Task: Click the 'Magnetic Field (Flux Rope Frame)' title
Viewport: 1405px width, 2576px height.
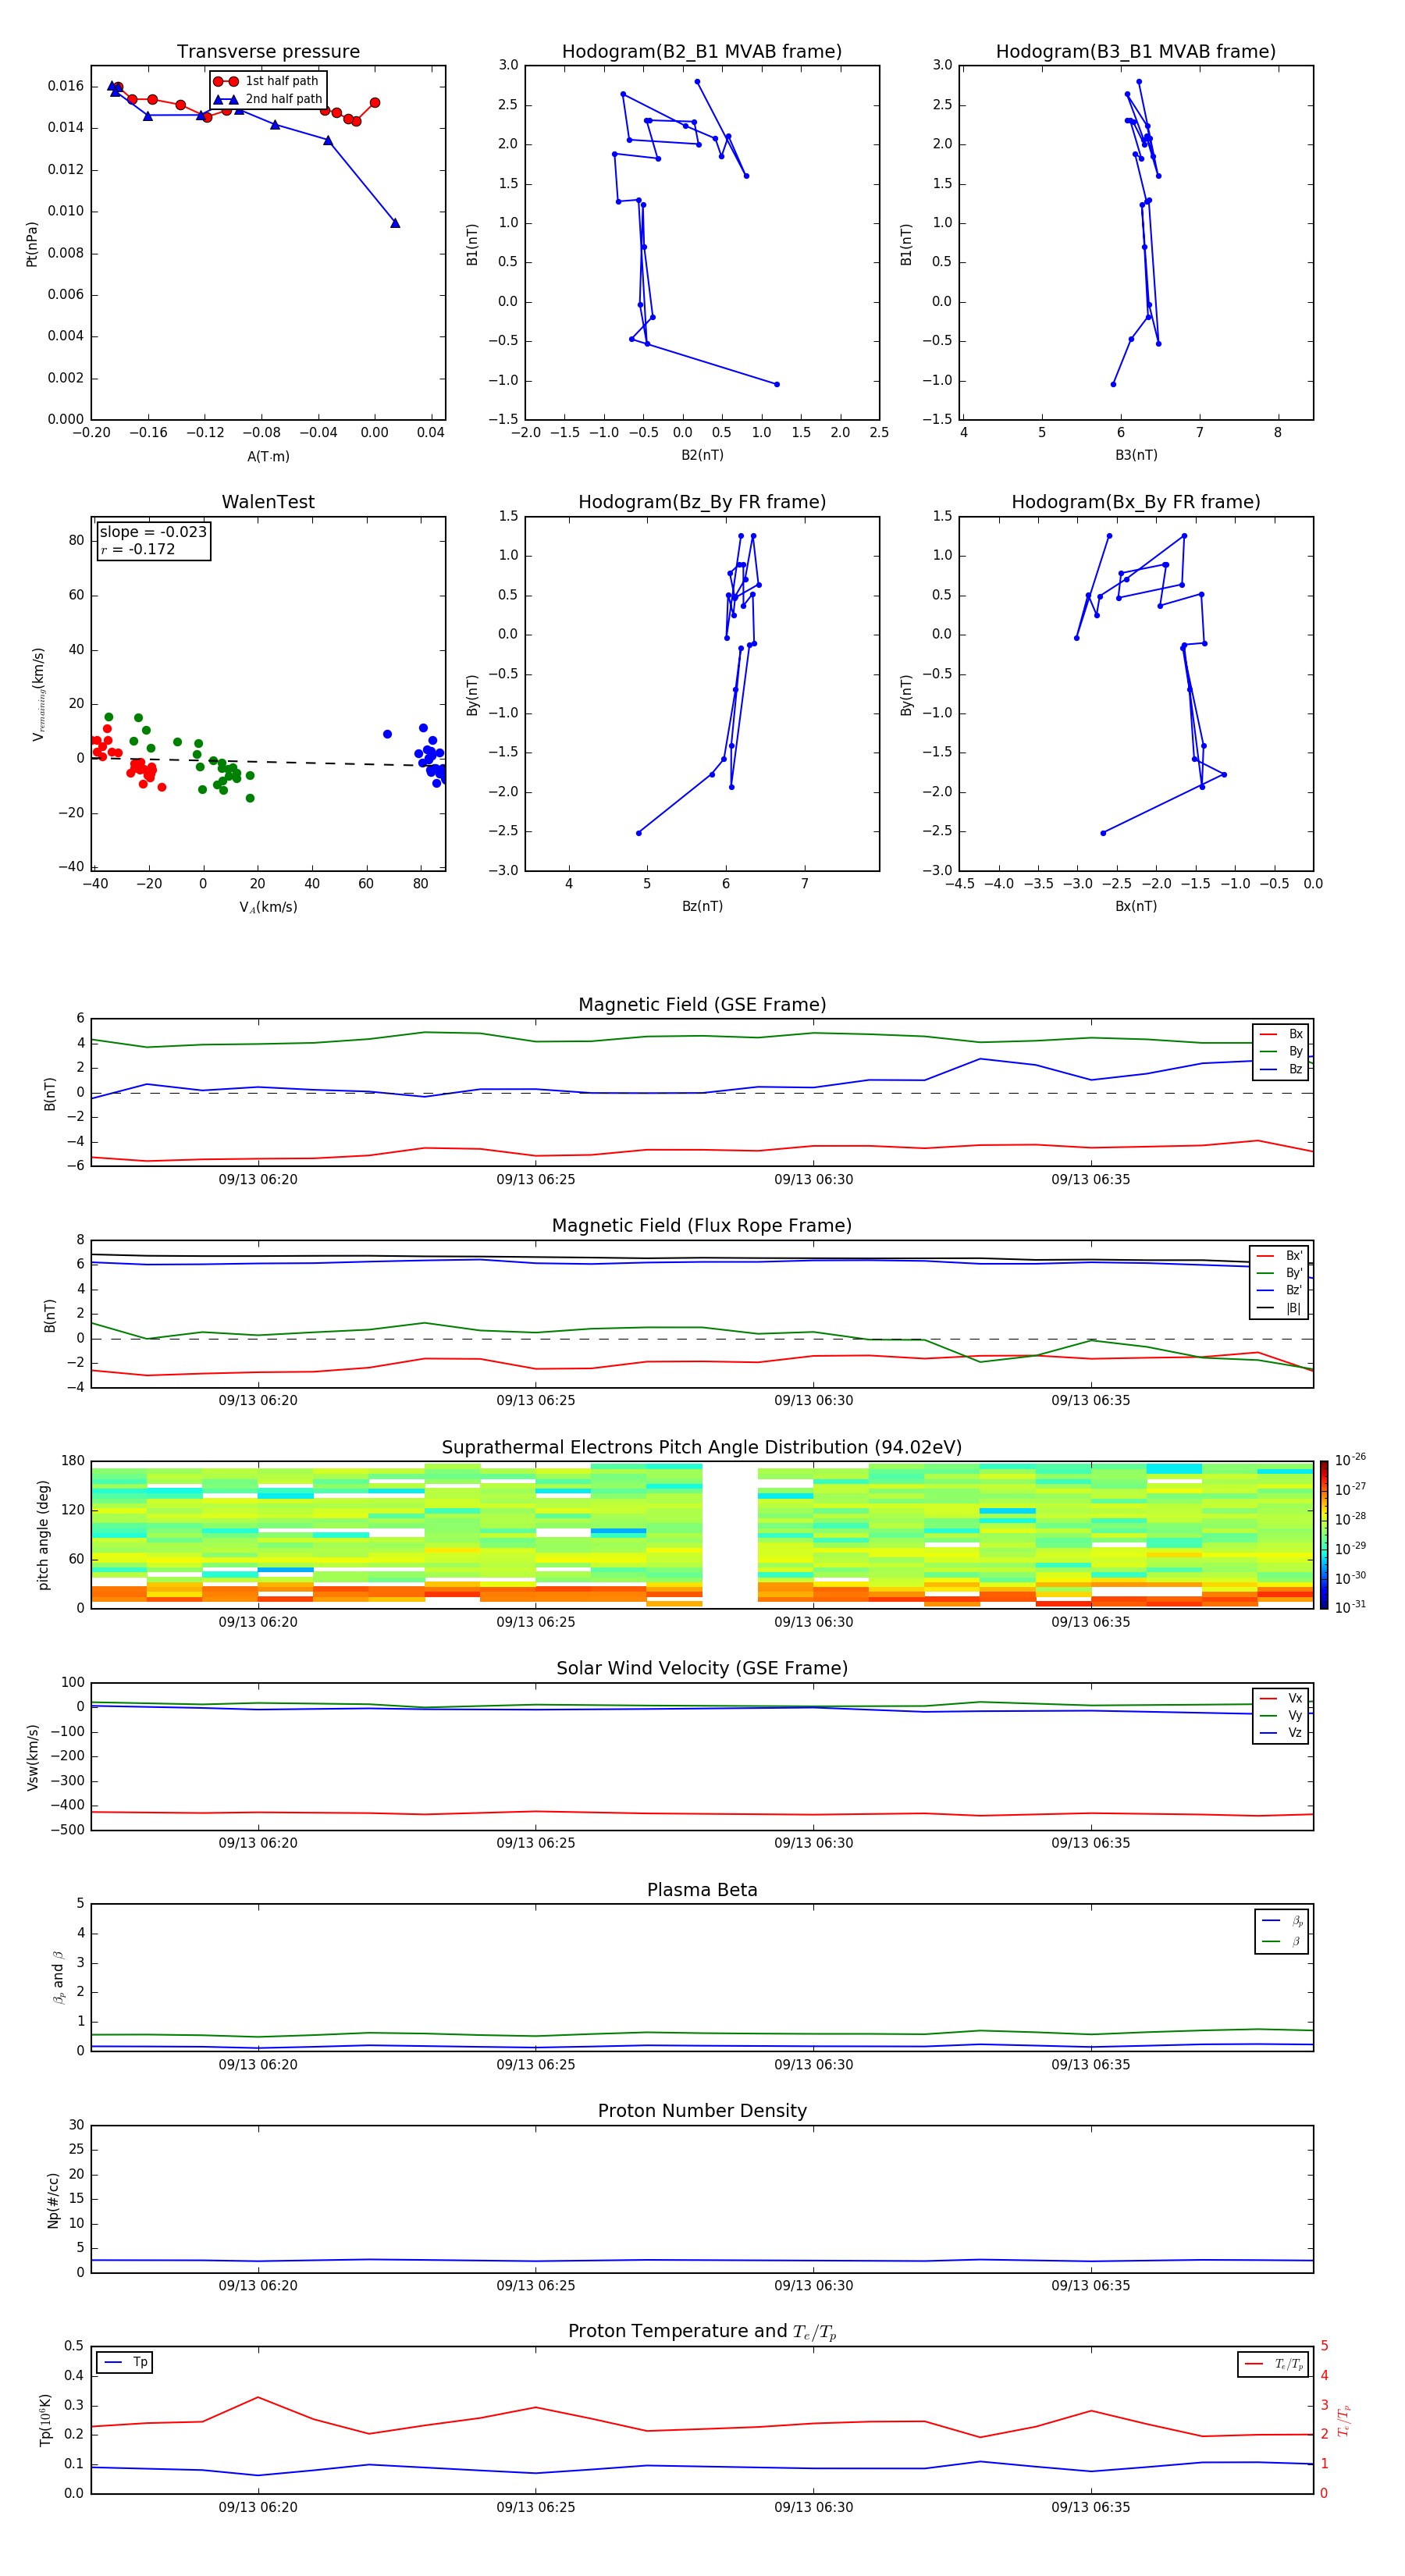Action: tap(702, 1226)
